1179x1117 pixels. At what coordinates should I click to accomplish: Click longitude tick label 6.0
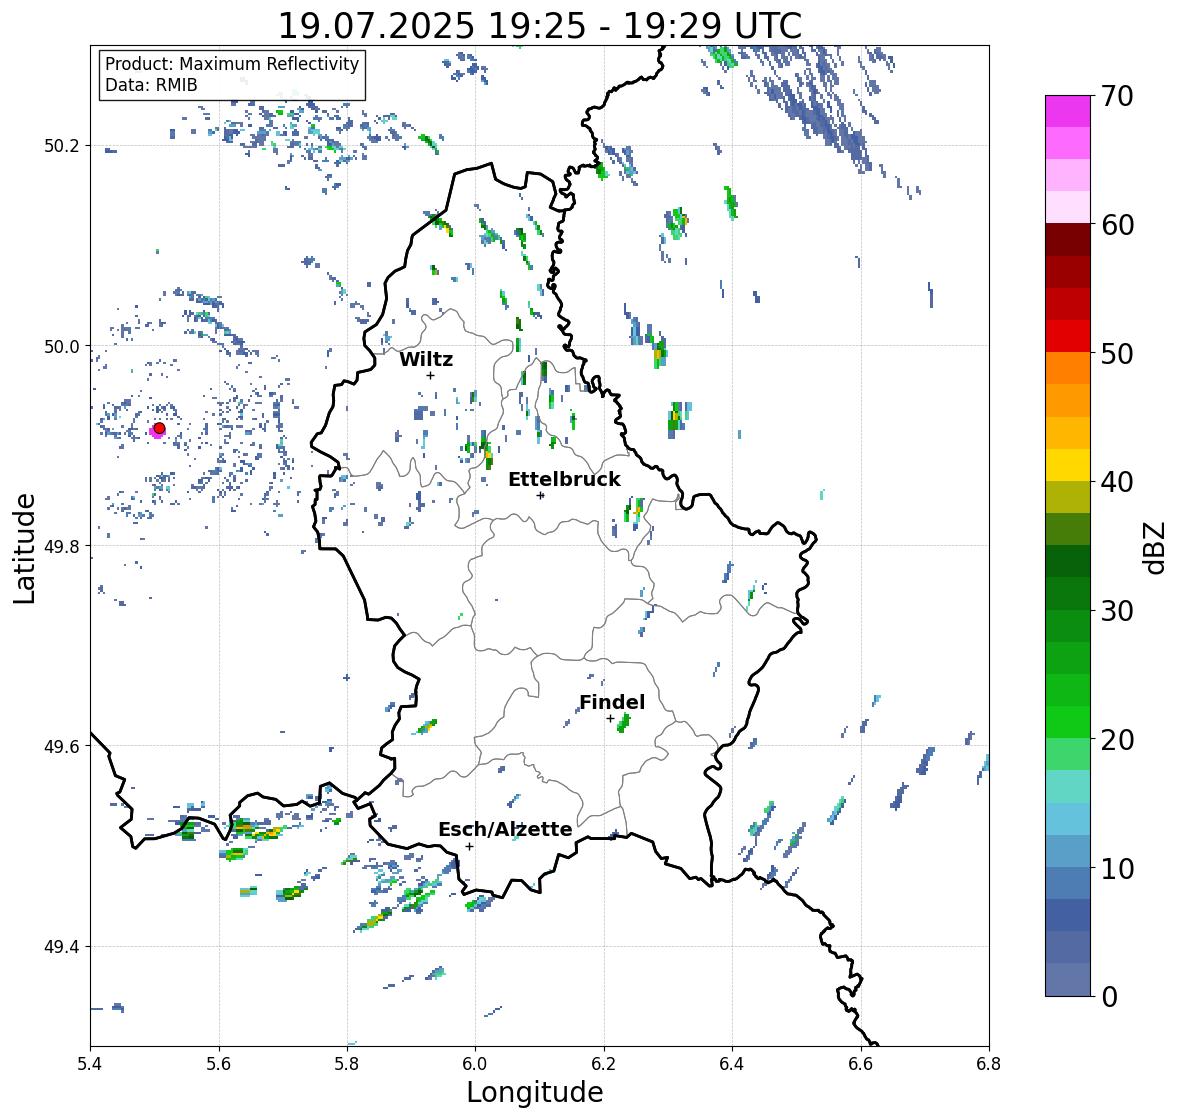point(475,1064)
